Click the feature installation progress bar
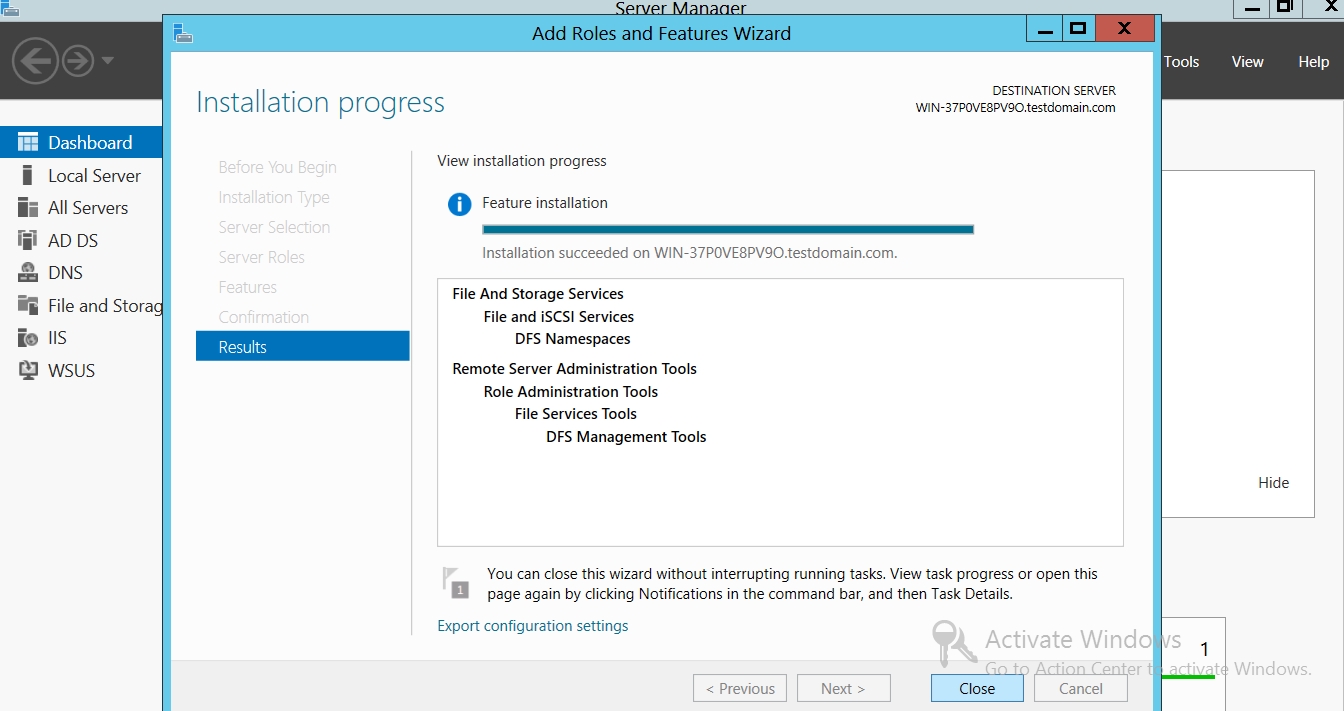The height and width of the screenshot is (711, 1344). 727,230
